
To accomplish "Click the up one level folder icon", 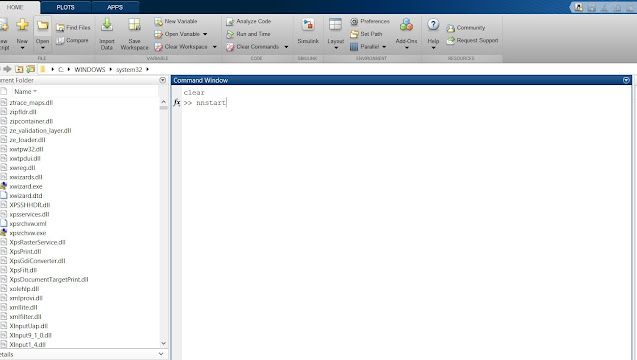I will (x=19, y=69).
